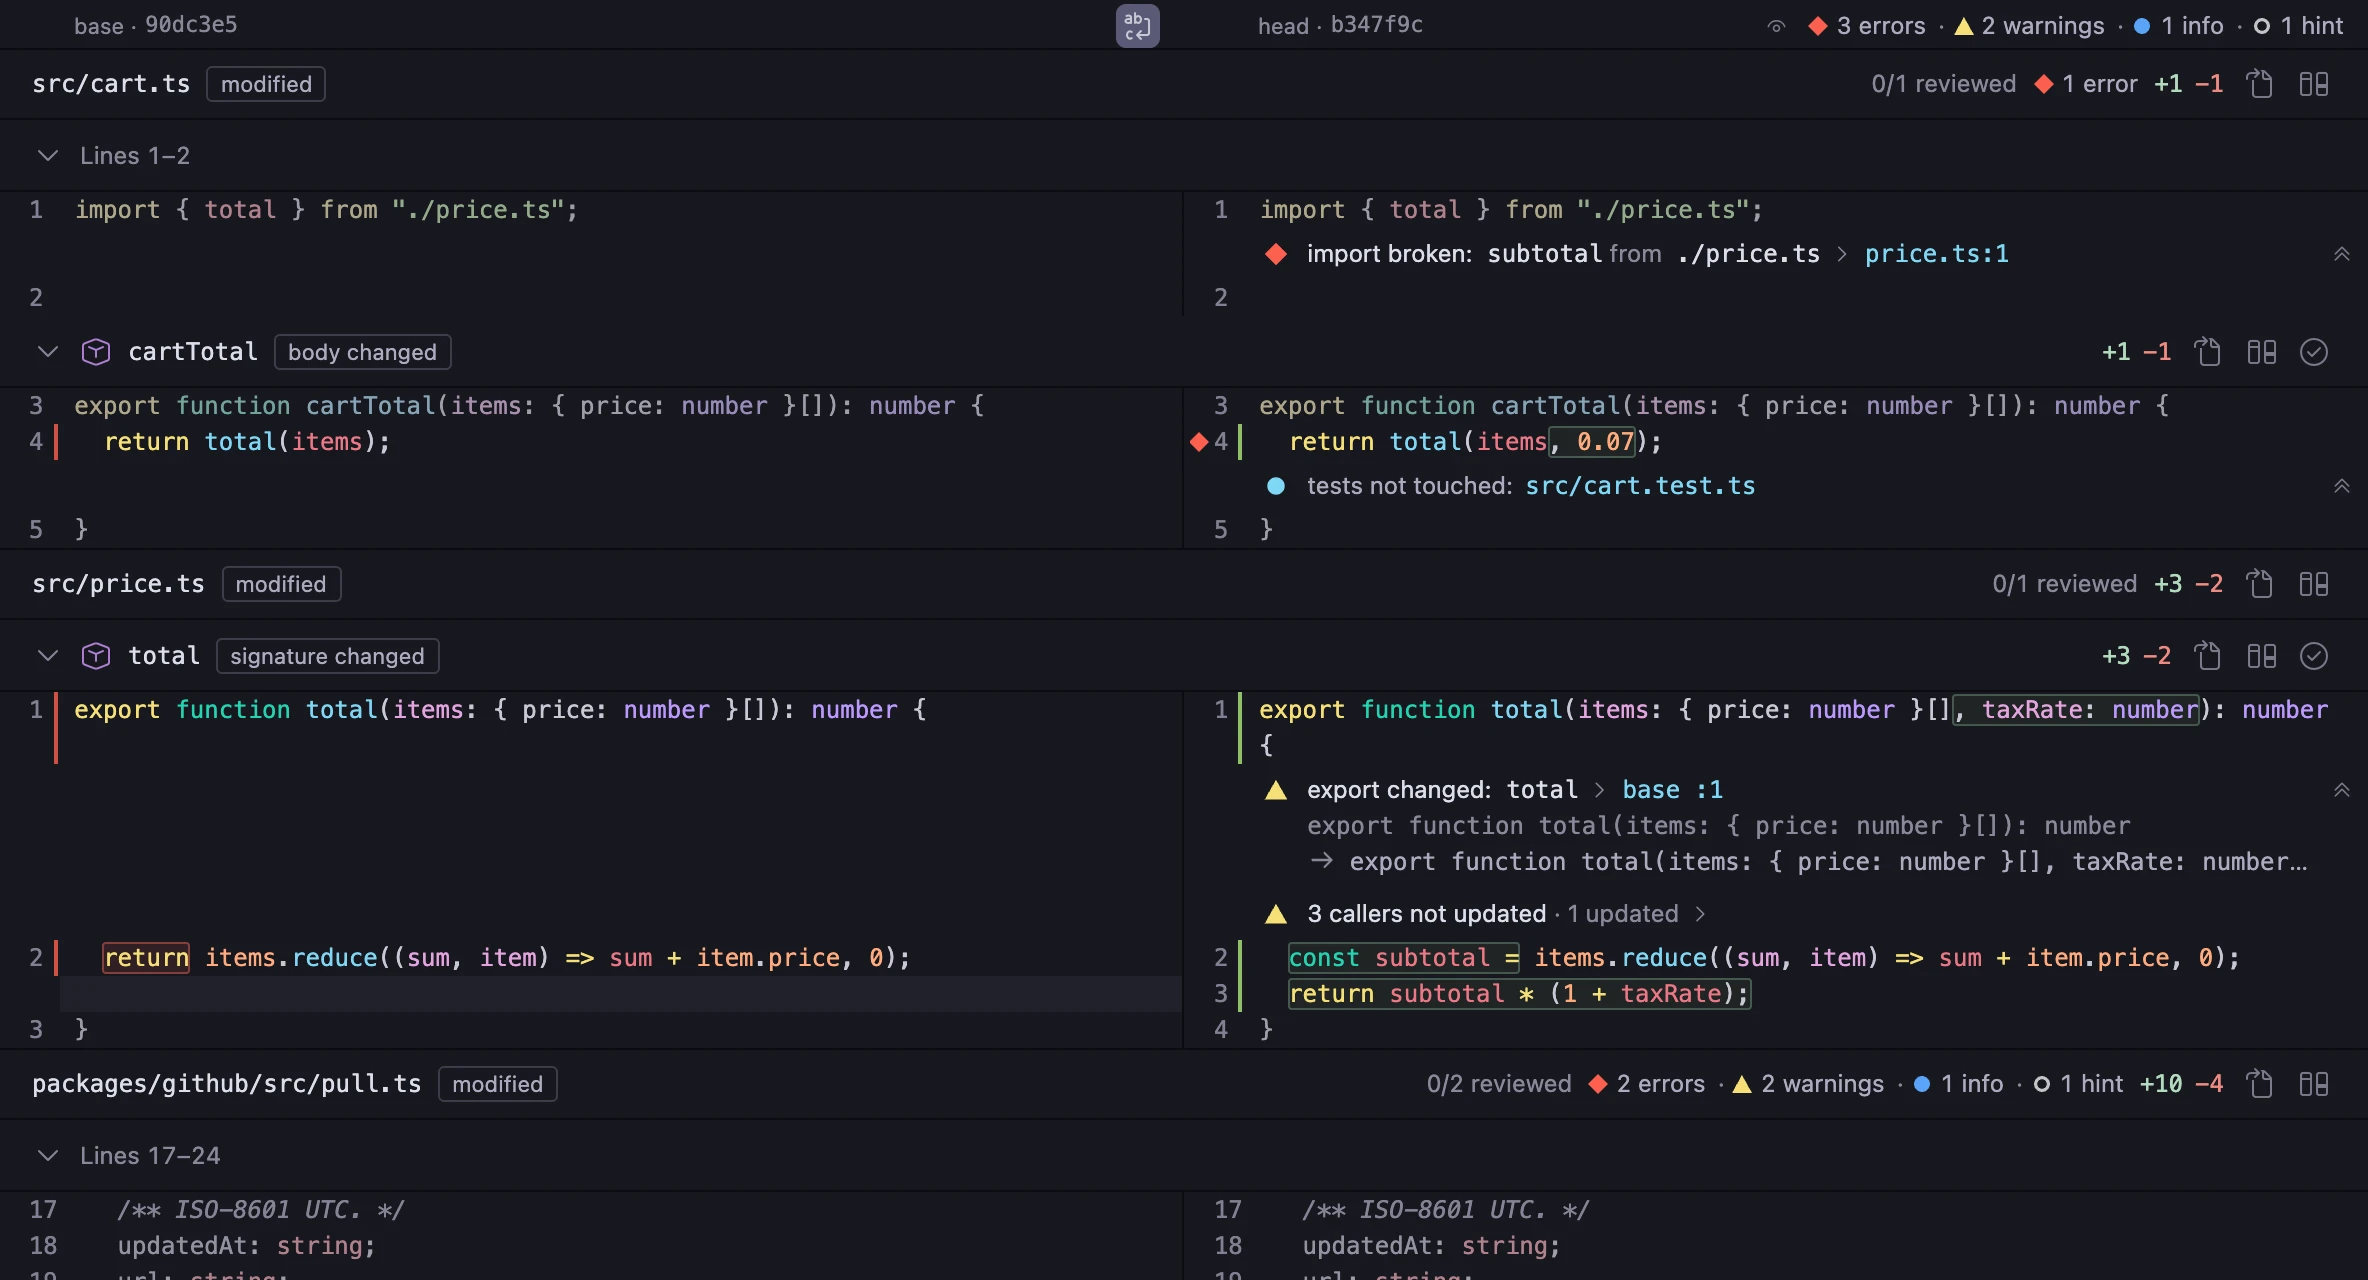
Task: Collapse the export changed warning
Action: [x=2341, y=790]
